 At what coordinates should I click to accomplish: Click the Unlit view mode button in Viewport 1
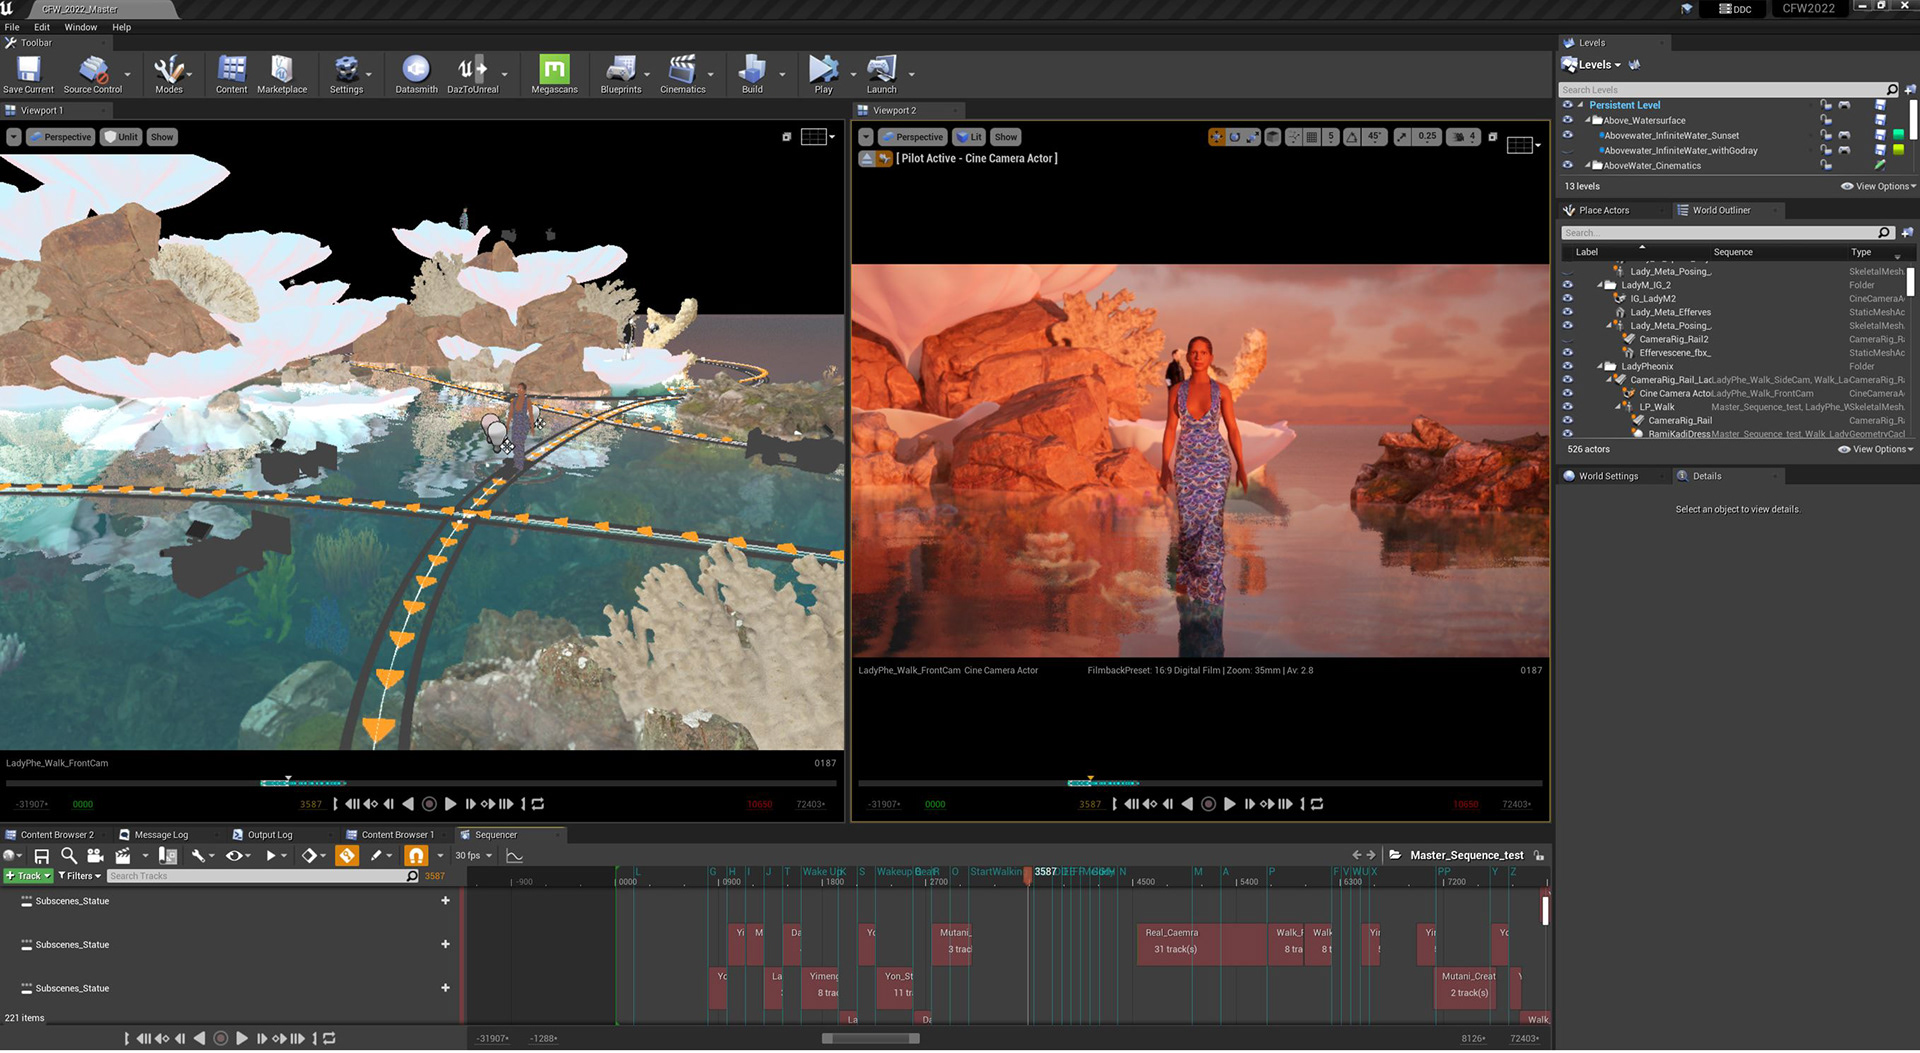click(x=121, y=137)
